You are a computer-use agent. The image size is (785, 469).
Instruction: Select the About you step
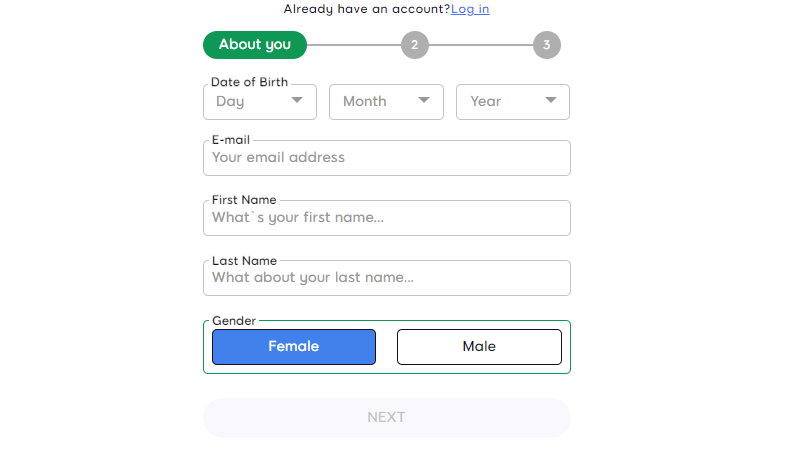(x=255, y=45)
